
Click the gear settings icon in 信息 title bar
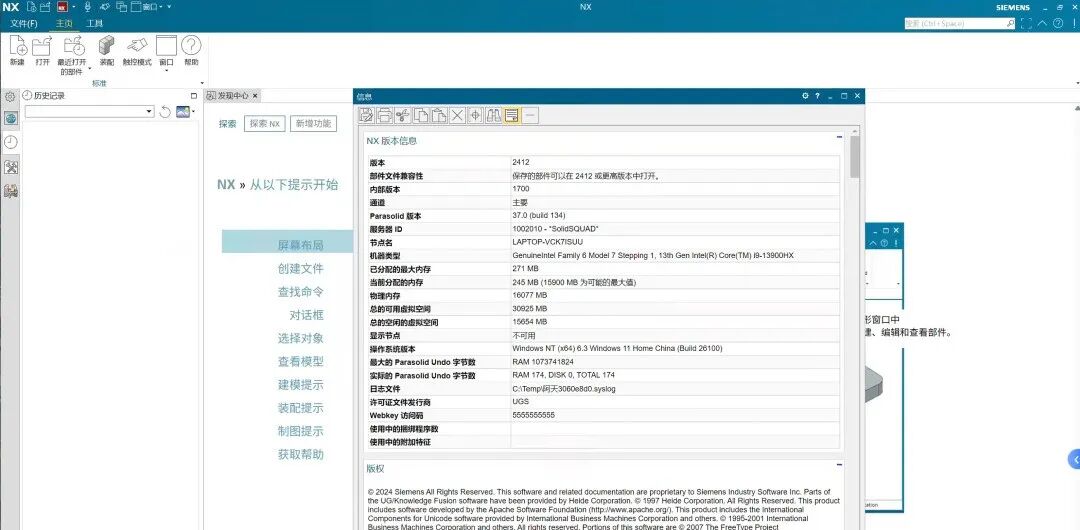coord(805,96)
